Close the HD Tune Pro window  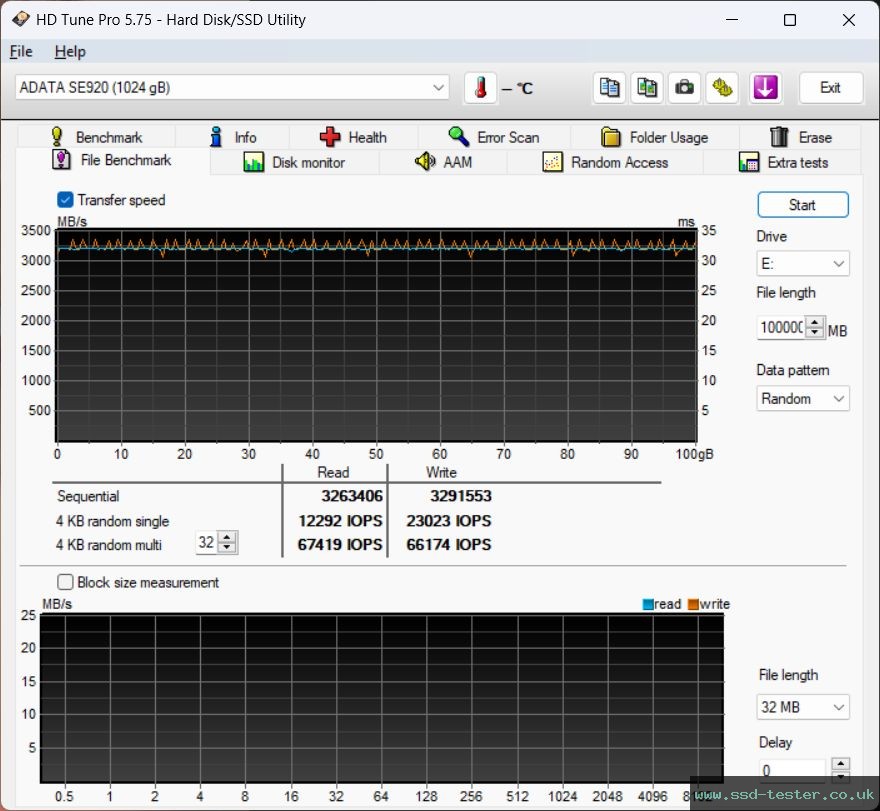tap(849, 20)
